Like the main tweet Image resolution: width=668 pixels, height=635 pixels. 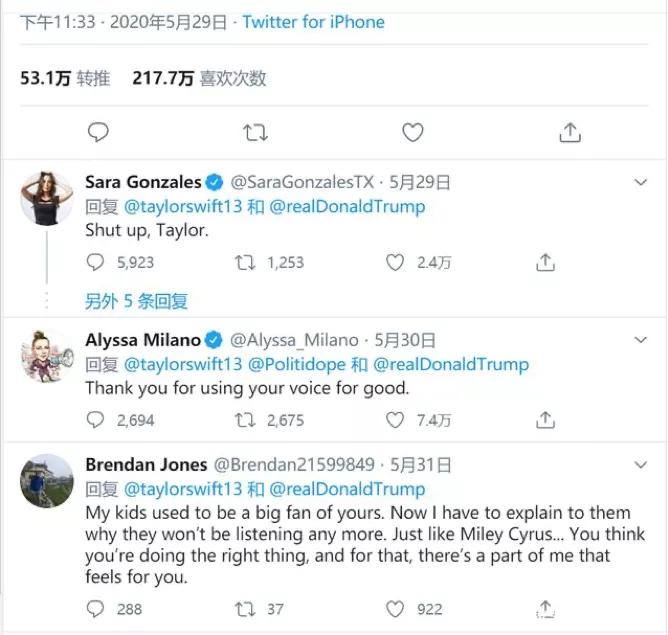[412, 132]
